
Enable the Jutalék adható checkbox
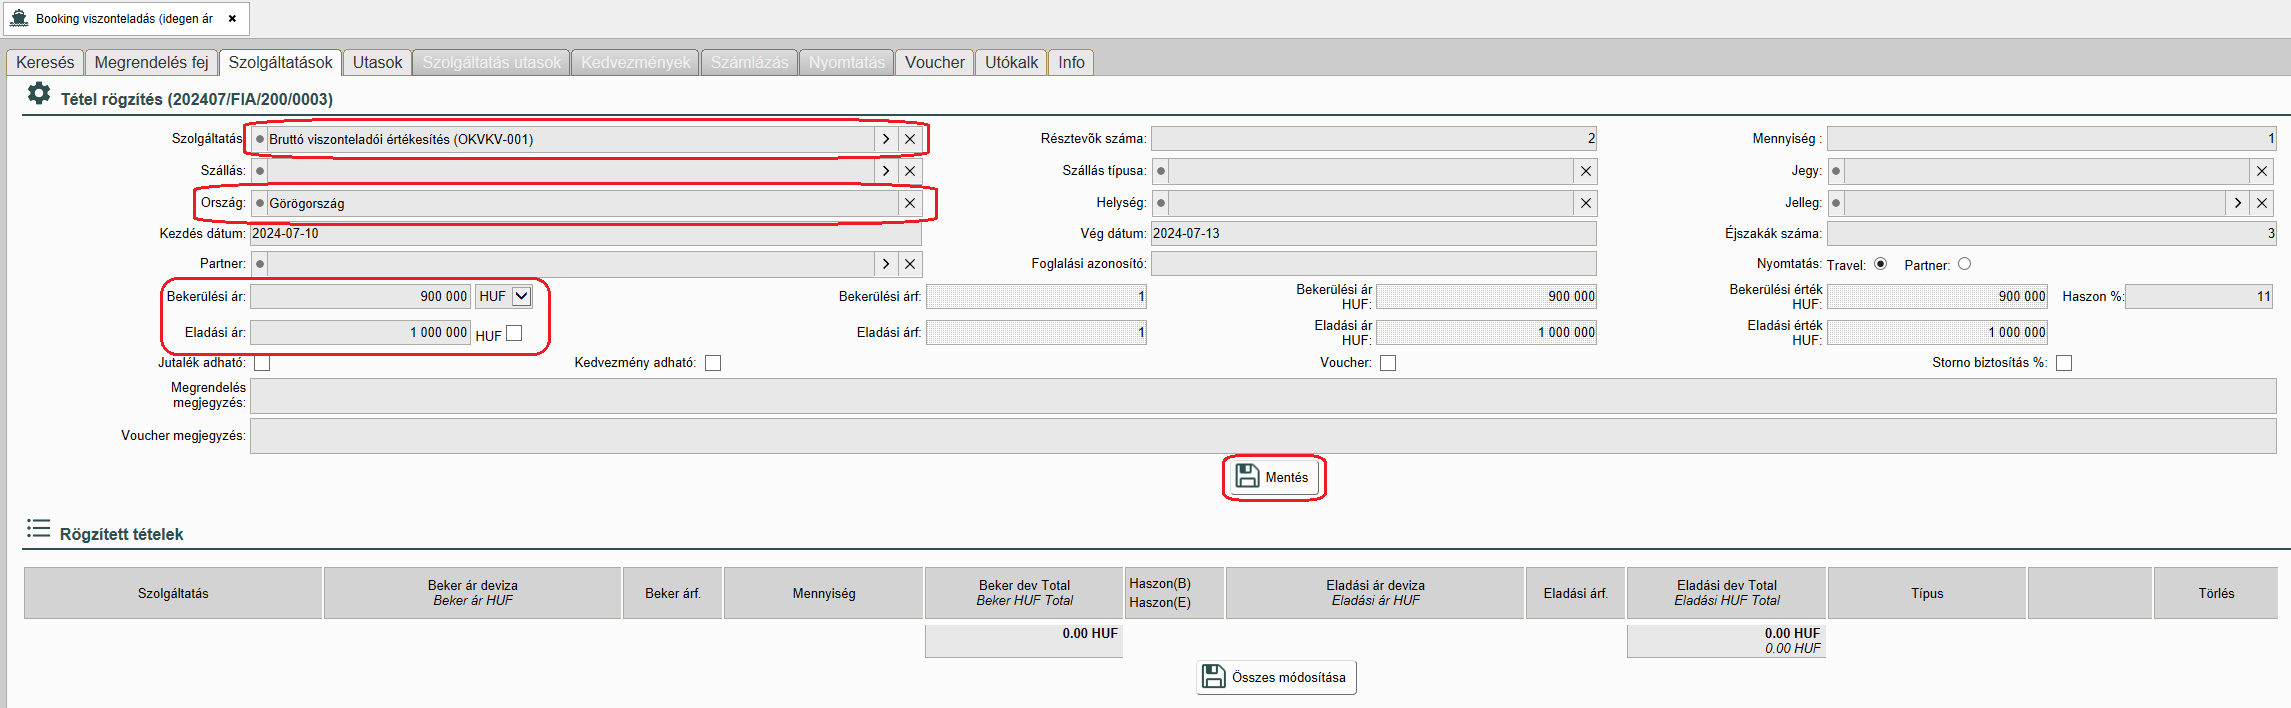[262, 363]
